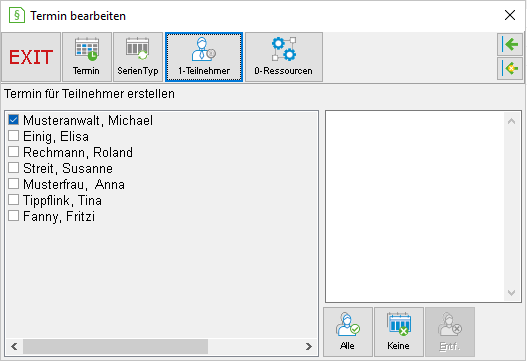The width and height of the screenshot is (527, 362).
Task: Open the 0-Ressourcen tab
Action: tap(284, 57)
